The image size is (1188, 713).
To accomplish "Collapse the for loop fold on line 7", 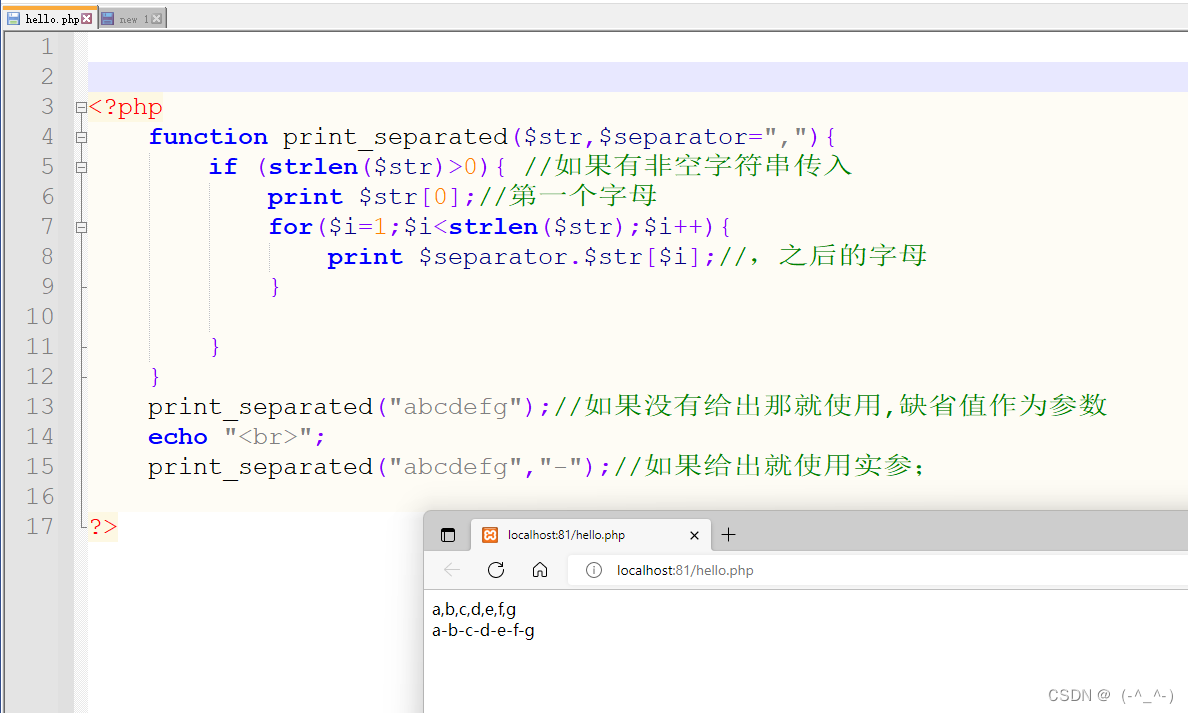I will click(80, 227).
